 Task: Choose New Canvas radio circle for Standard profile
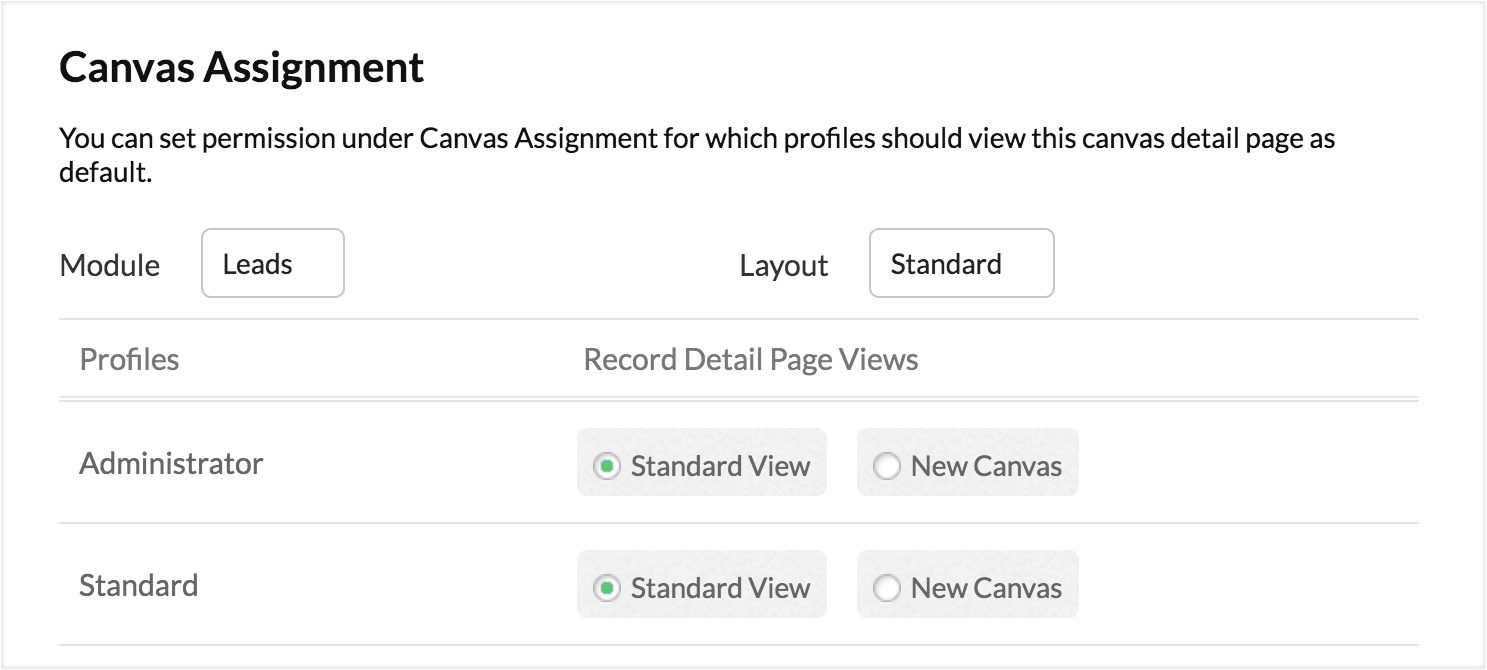(887, 588)
